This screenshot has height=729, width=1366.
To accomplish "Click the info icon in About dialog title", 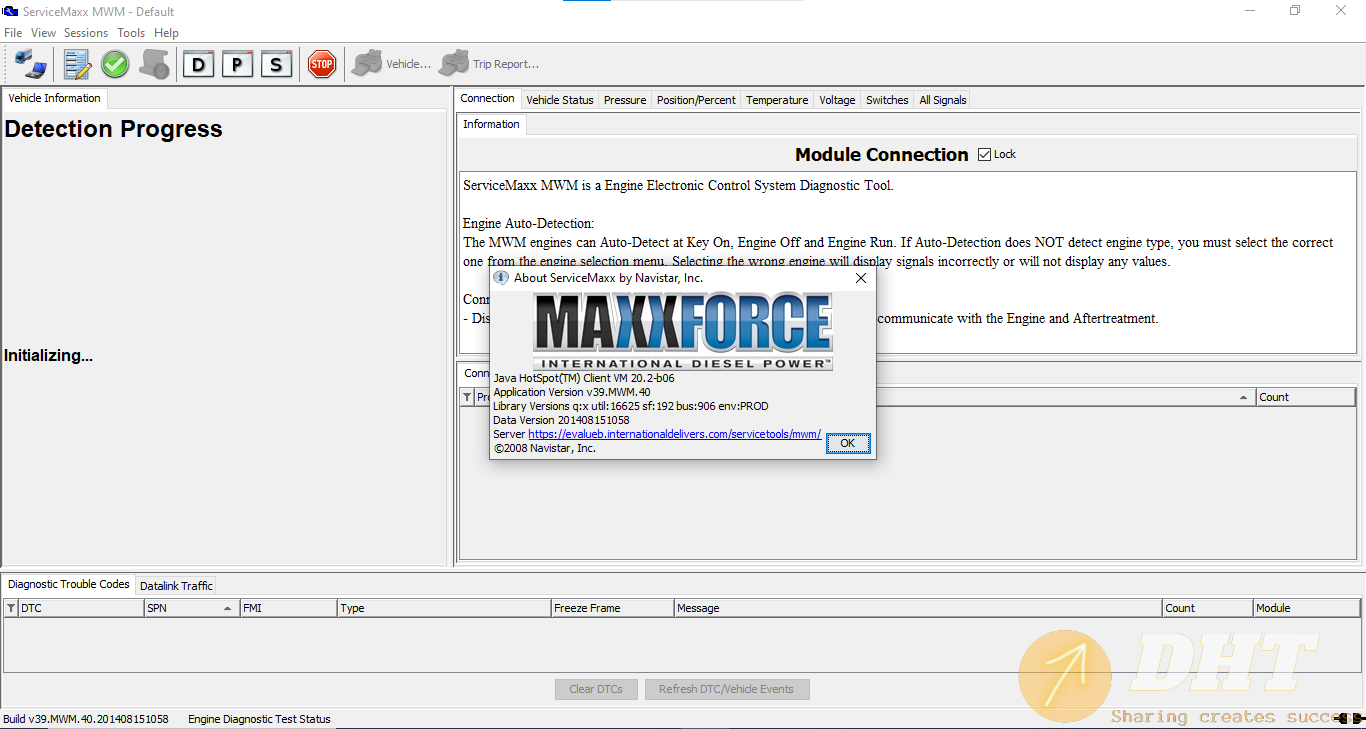I will [501, 278].
